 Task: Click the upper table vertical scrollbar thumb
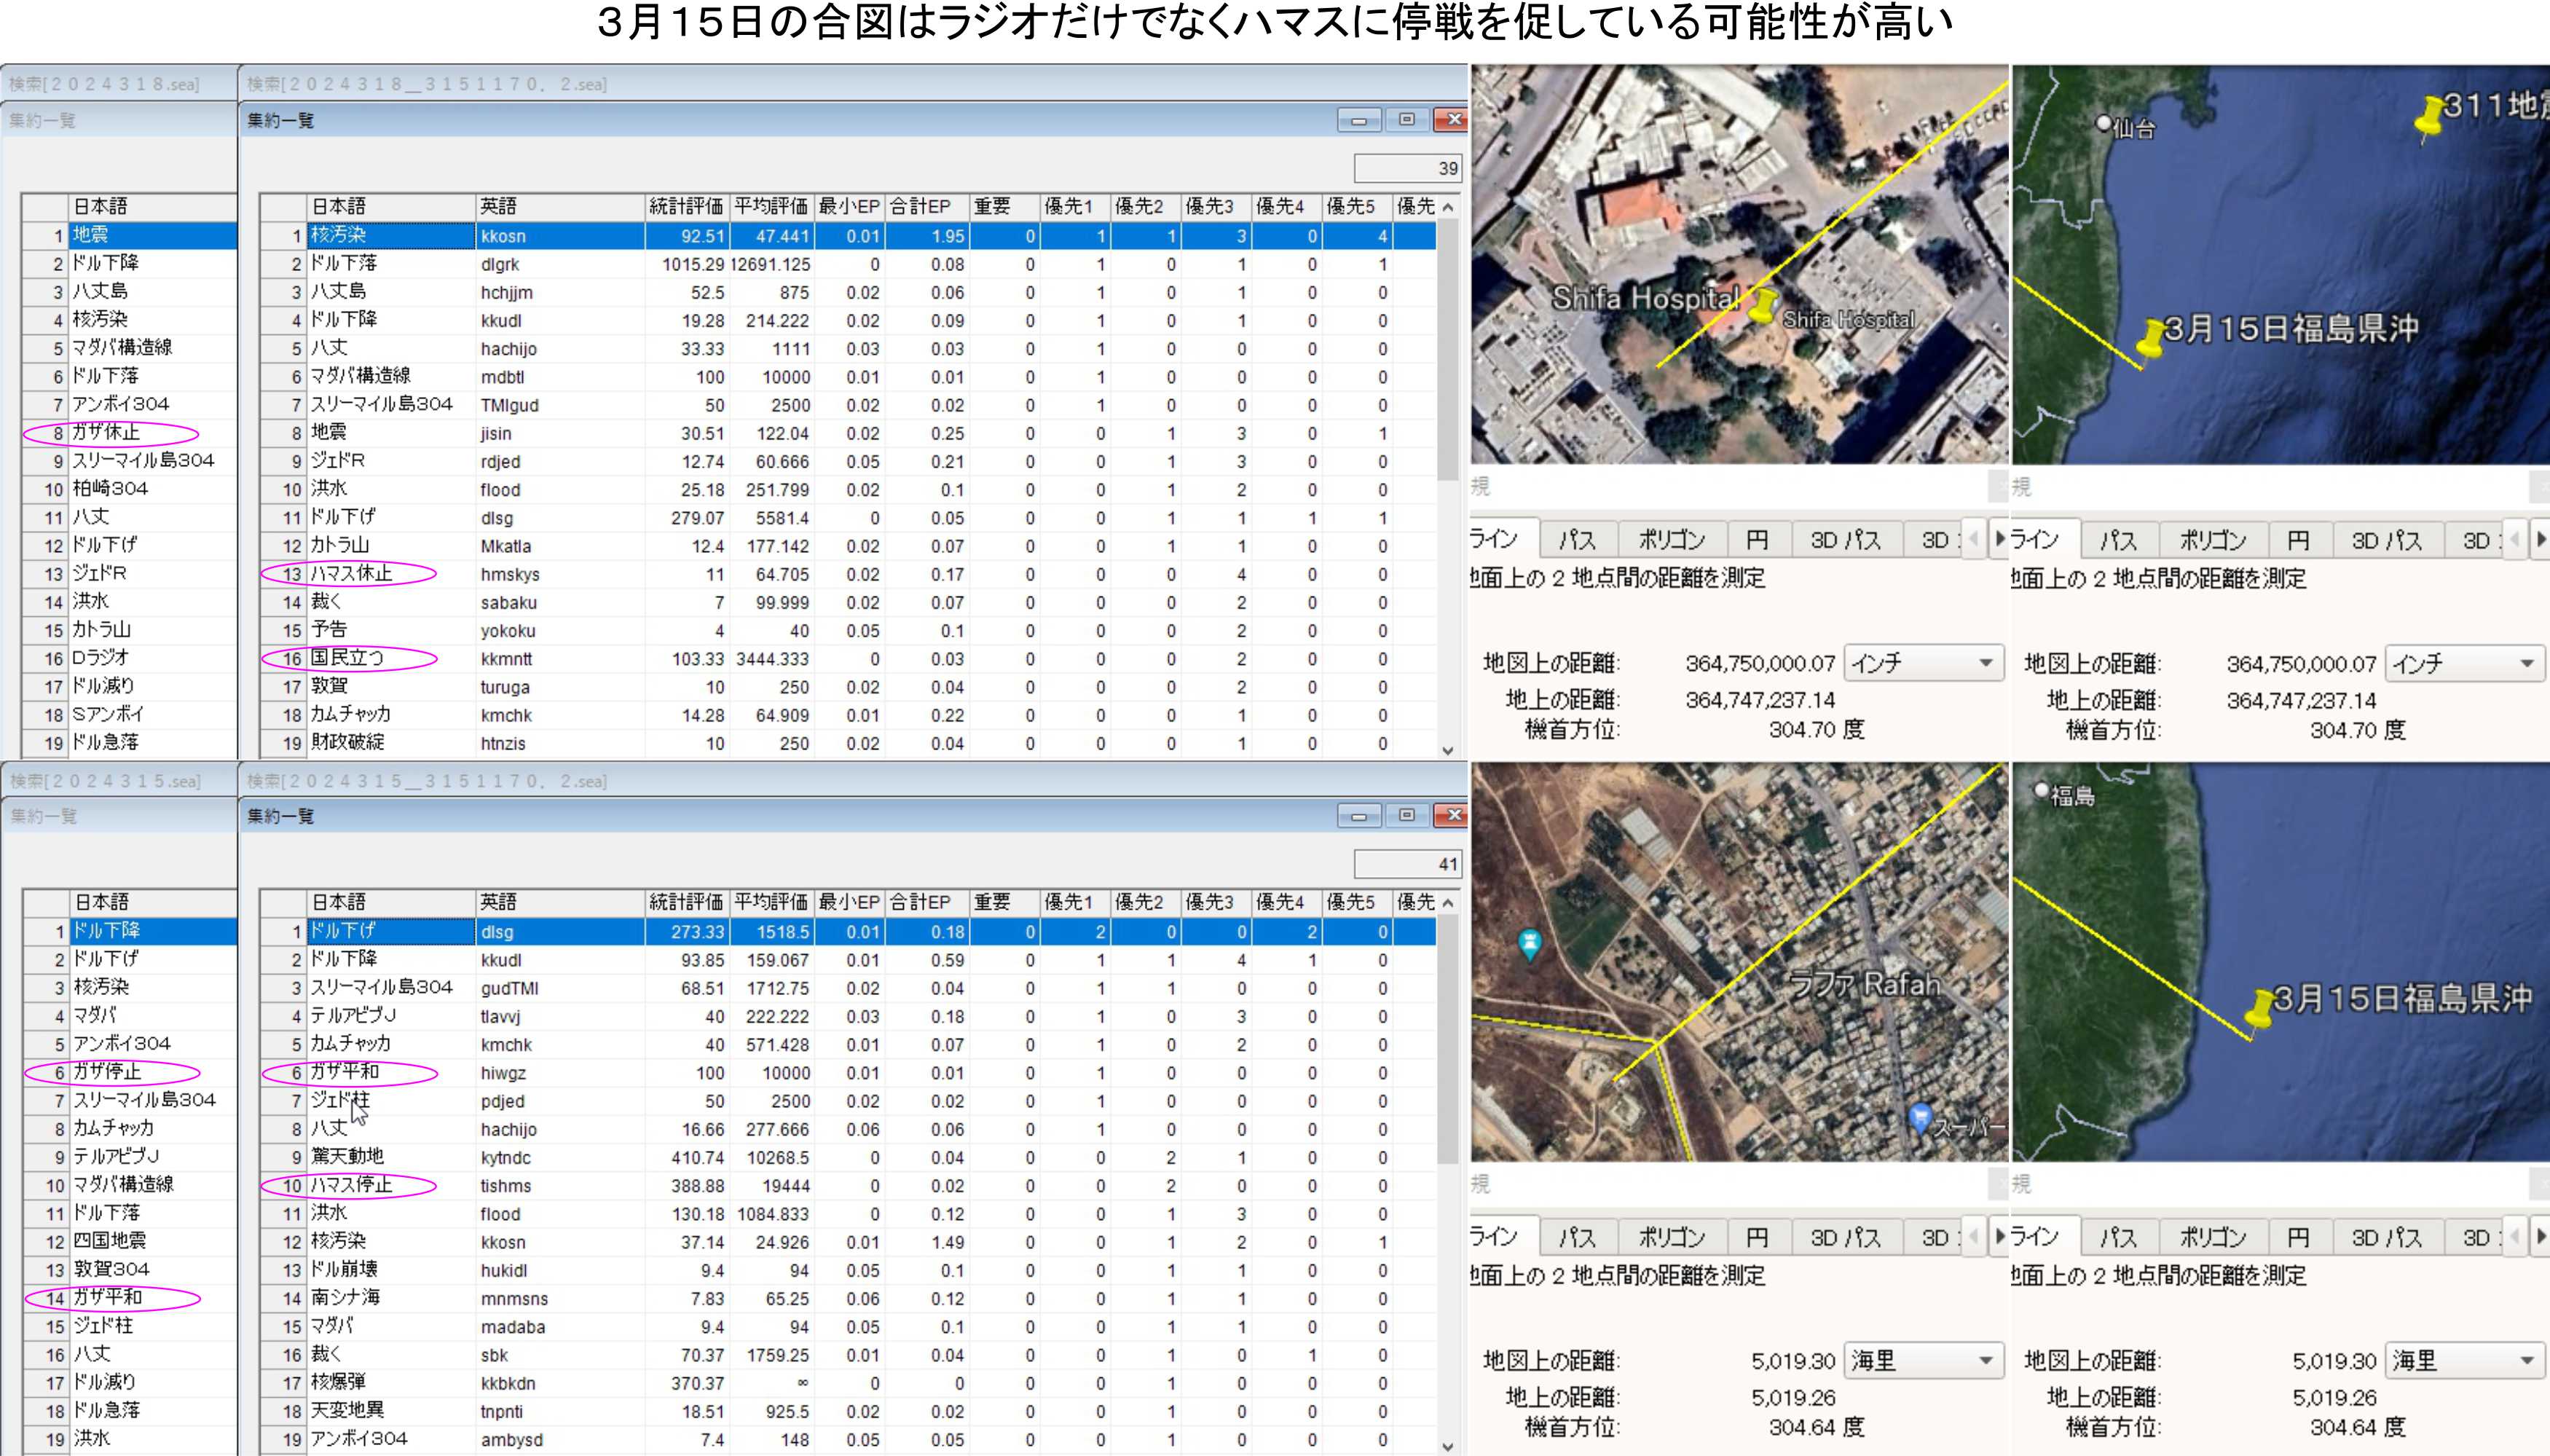pyautogui.click(x=1448, y=350)
